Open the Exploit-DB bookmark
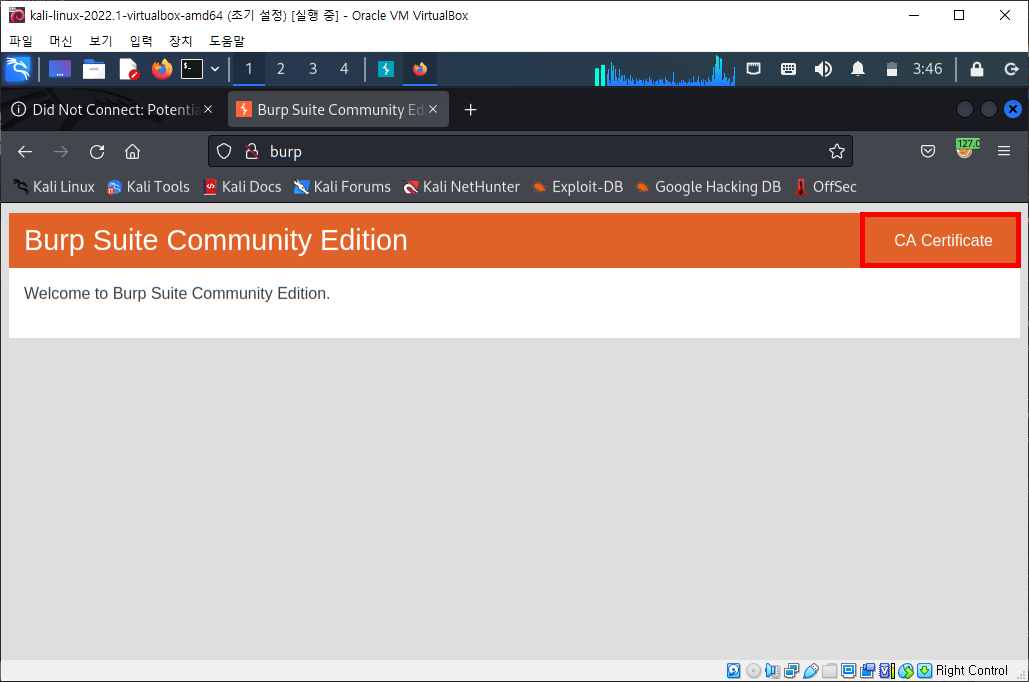The height and width of the screenshot is (682, 1029). 578,187
